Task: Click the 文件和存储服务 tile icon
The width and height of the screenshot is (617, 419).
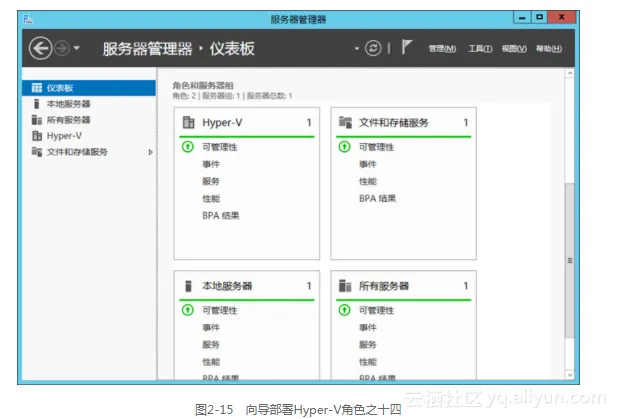Action: pos(345,122)
